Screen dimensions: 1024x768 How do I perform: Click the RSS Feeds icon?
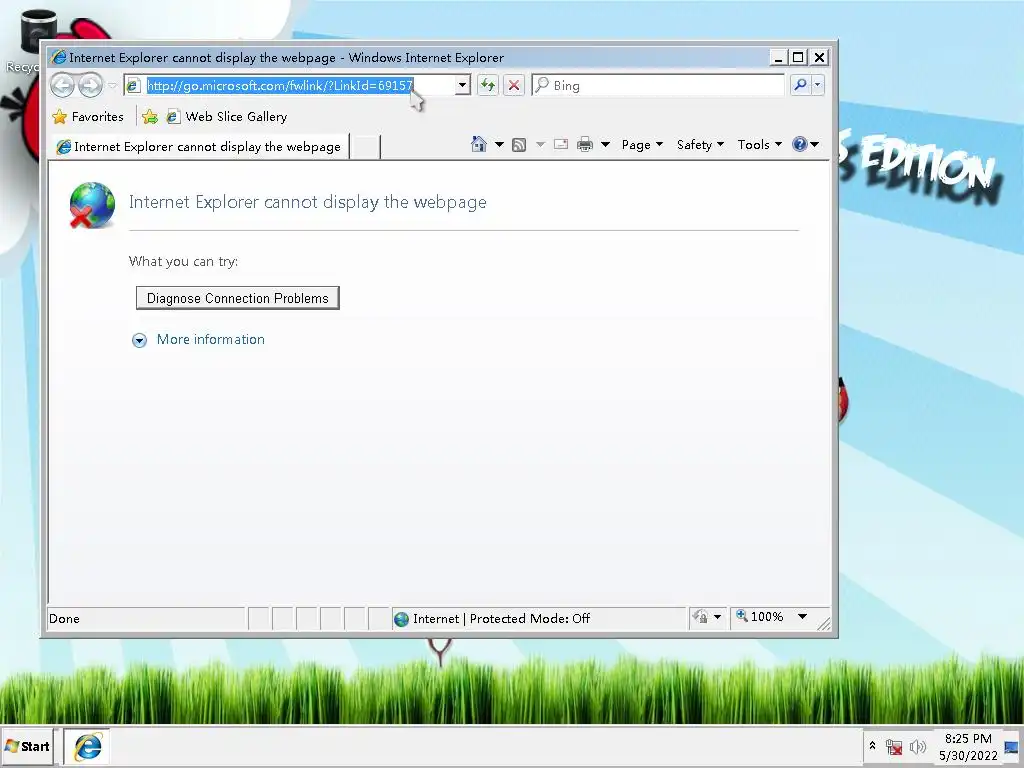[519, 145]
